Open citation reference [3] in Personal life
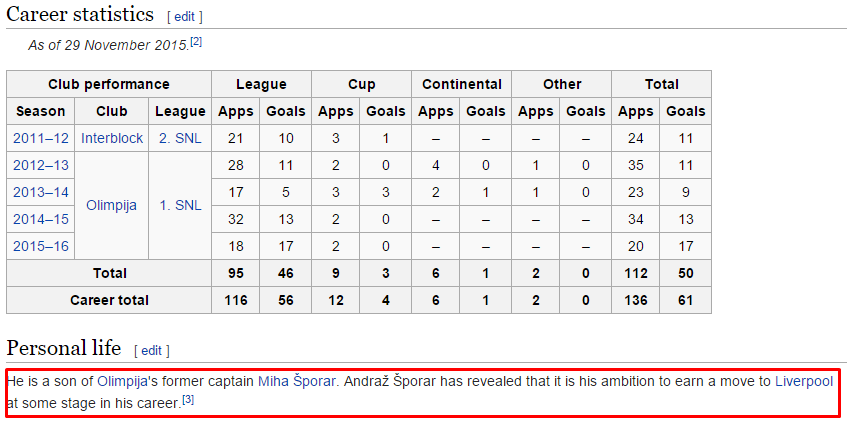852x428 pixels. point(188,400)
